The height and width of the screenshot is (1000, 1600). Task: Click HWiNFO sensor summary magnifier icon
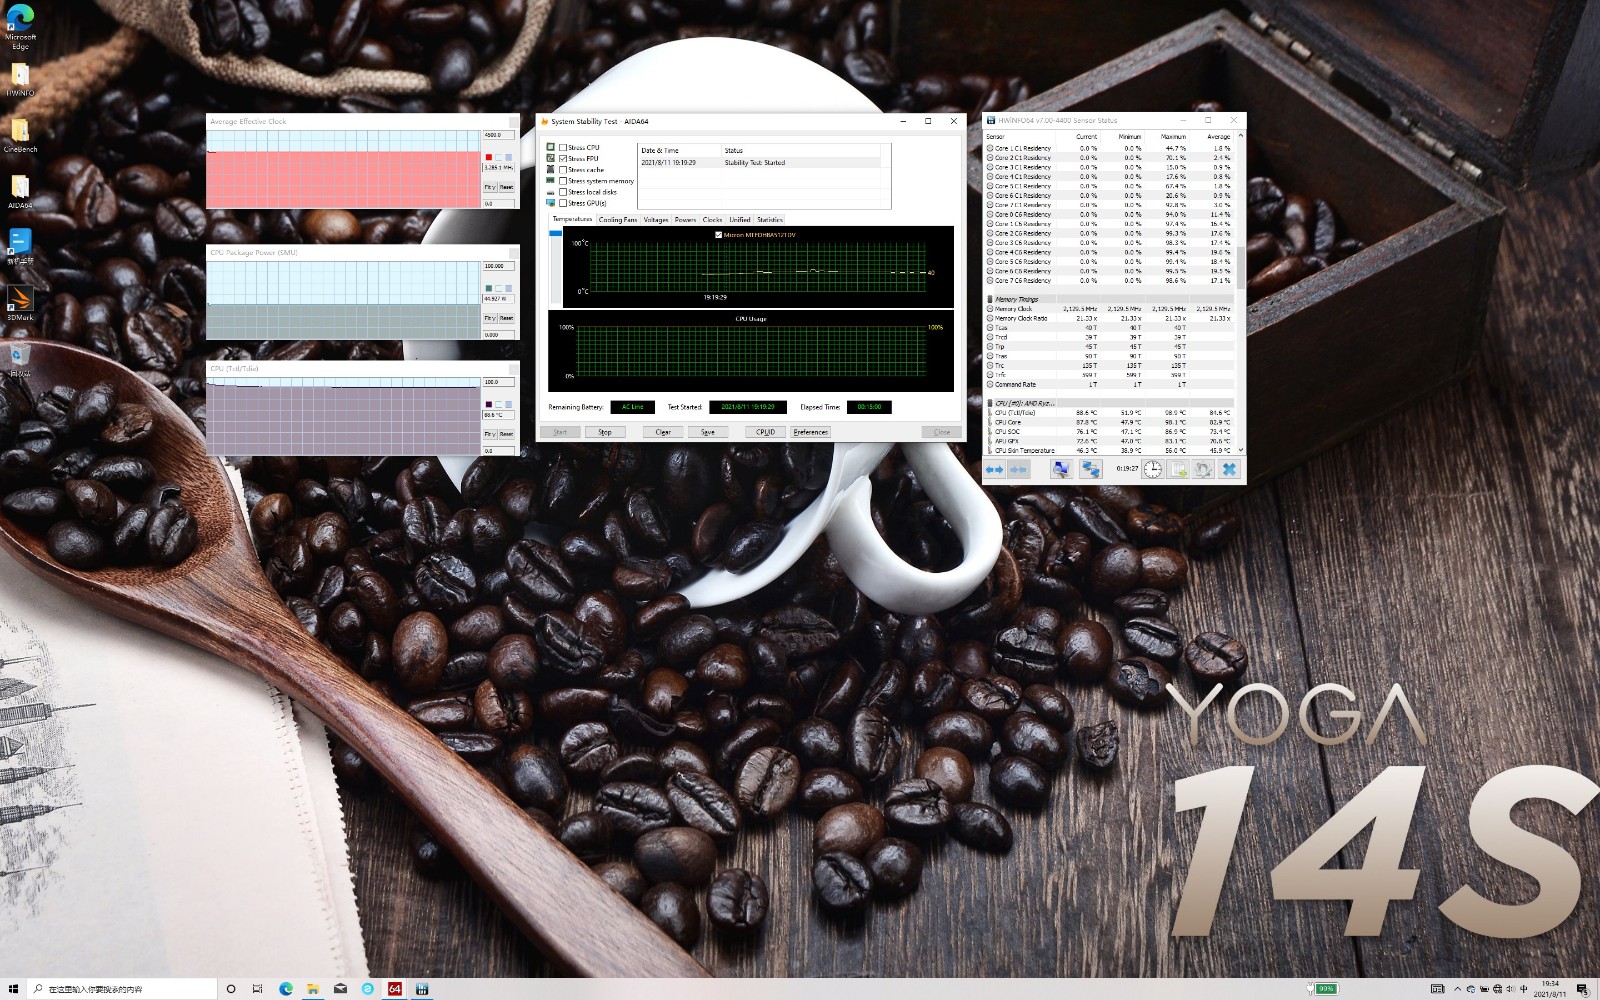(x=1060, y=469)
